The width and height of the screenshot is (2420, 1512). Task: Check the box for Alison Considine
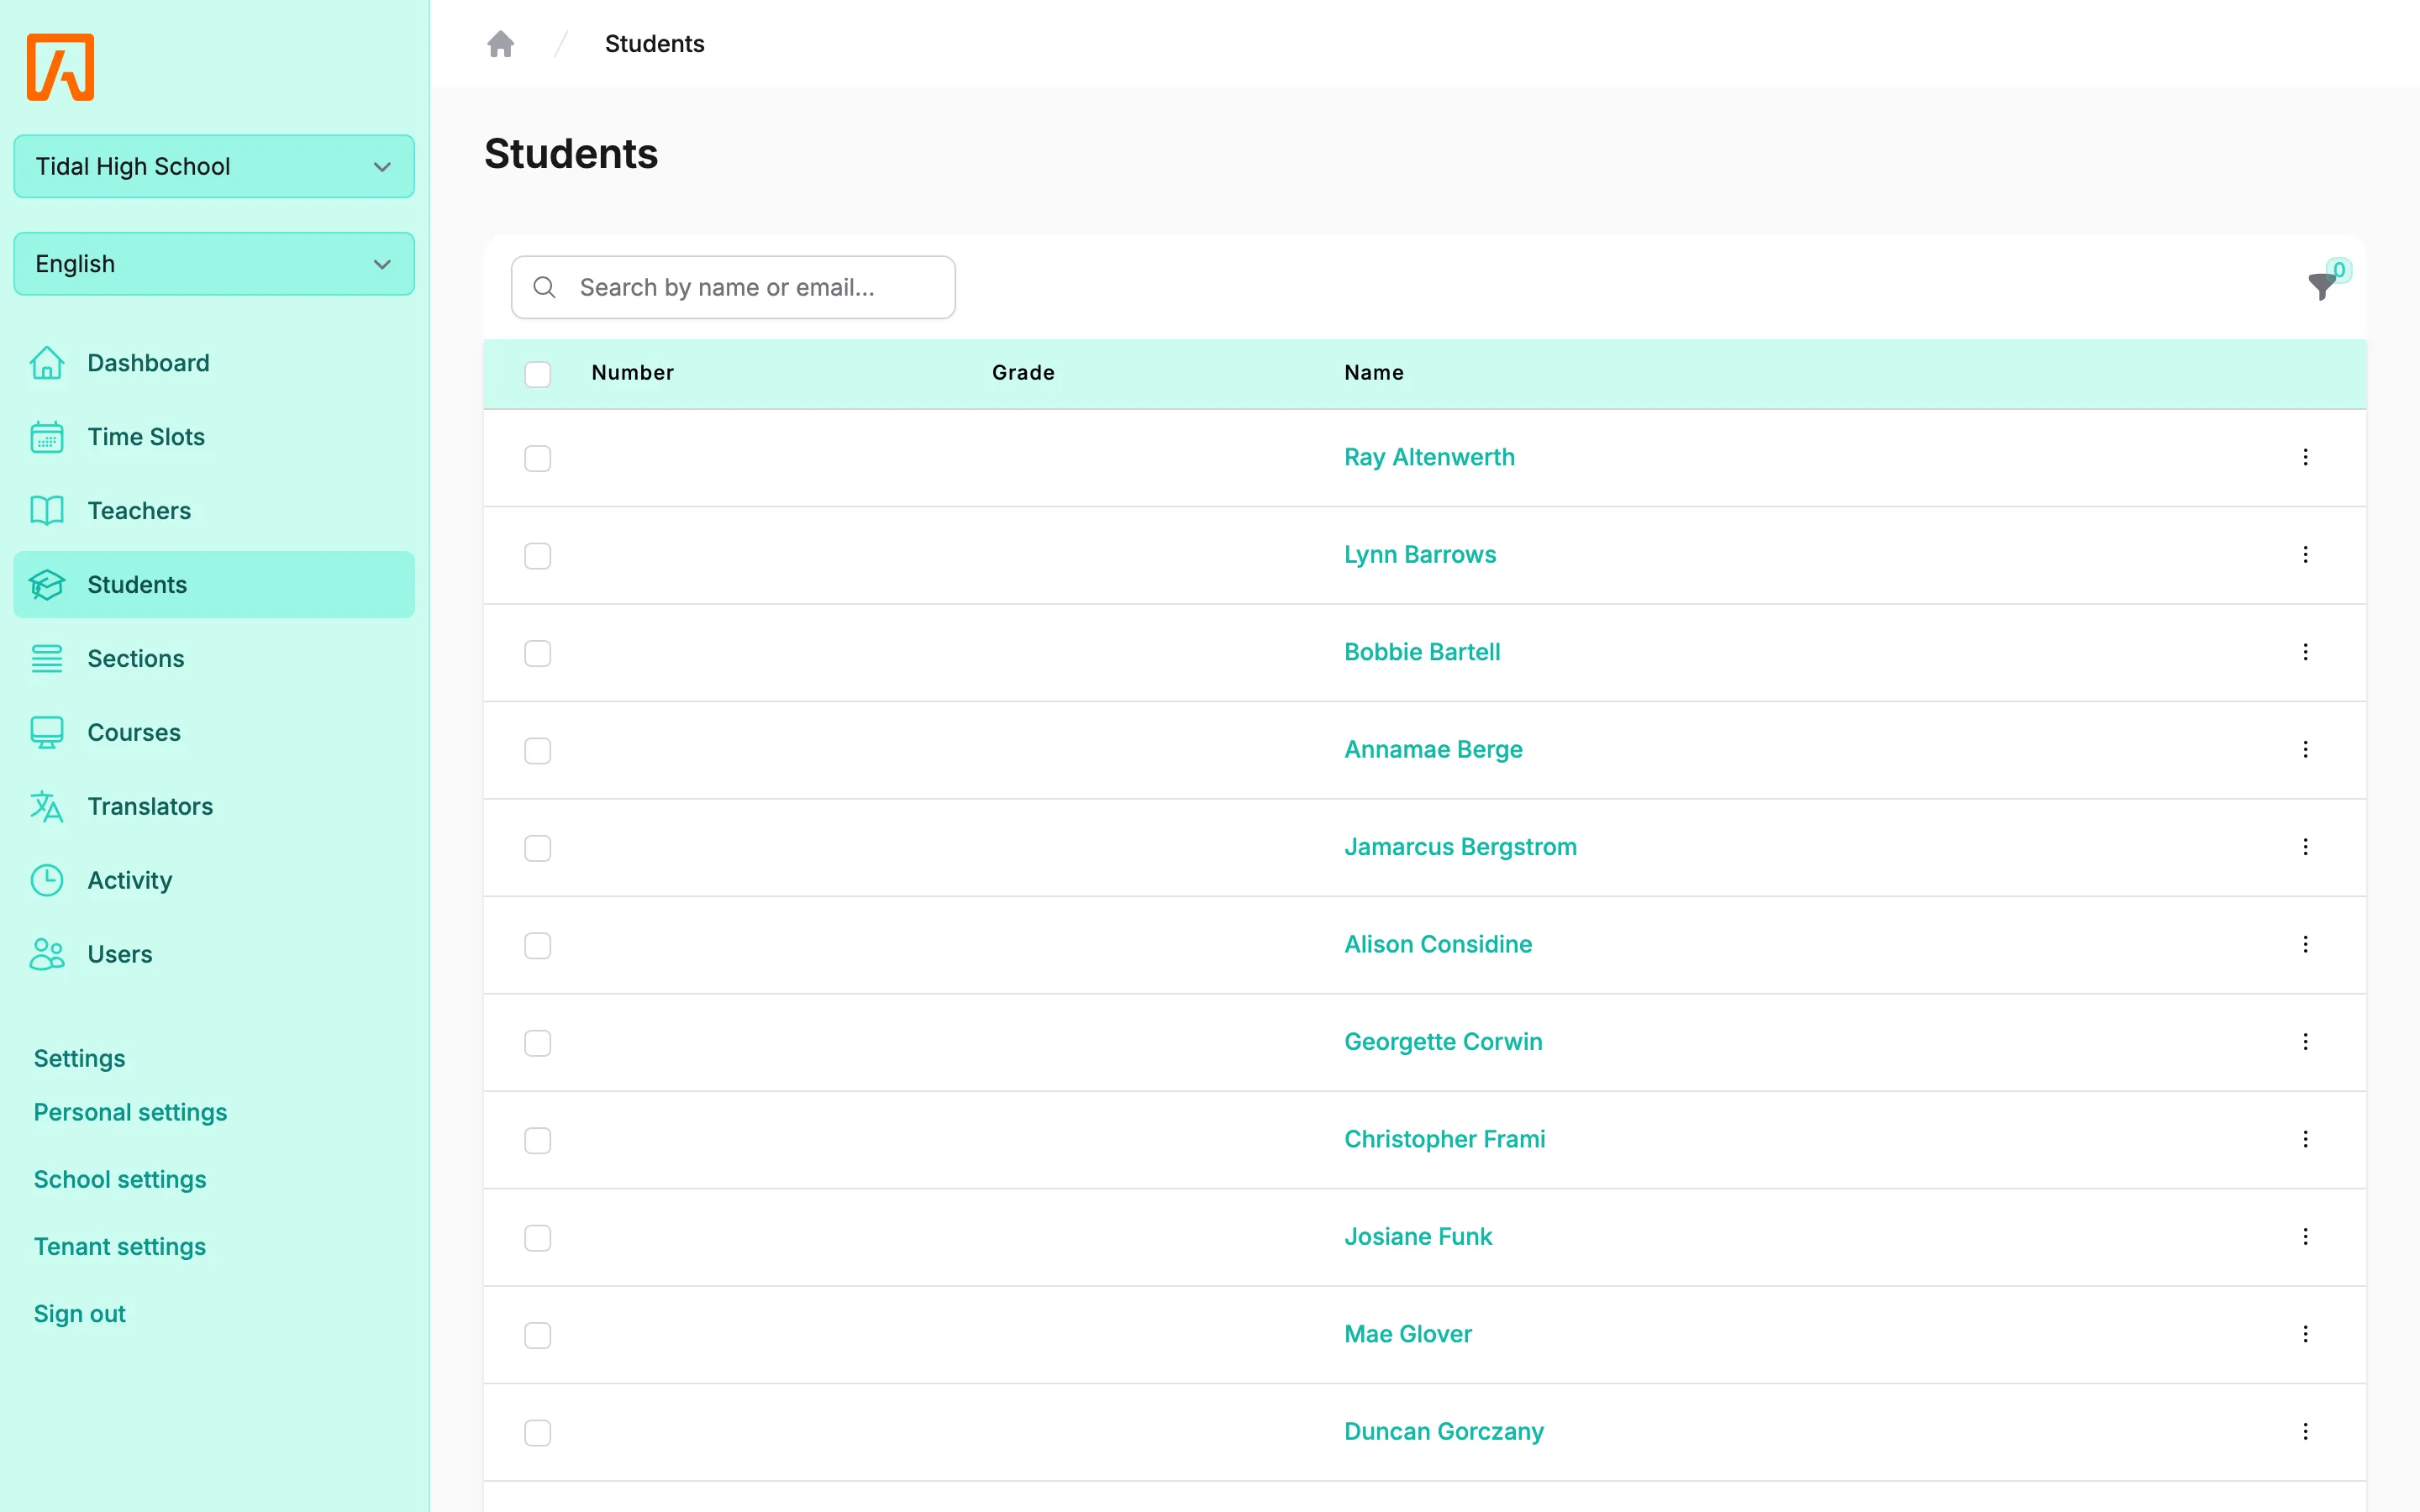pos(538,946)
